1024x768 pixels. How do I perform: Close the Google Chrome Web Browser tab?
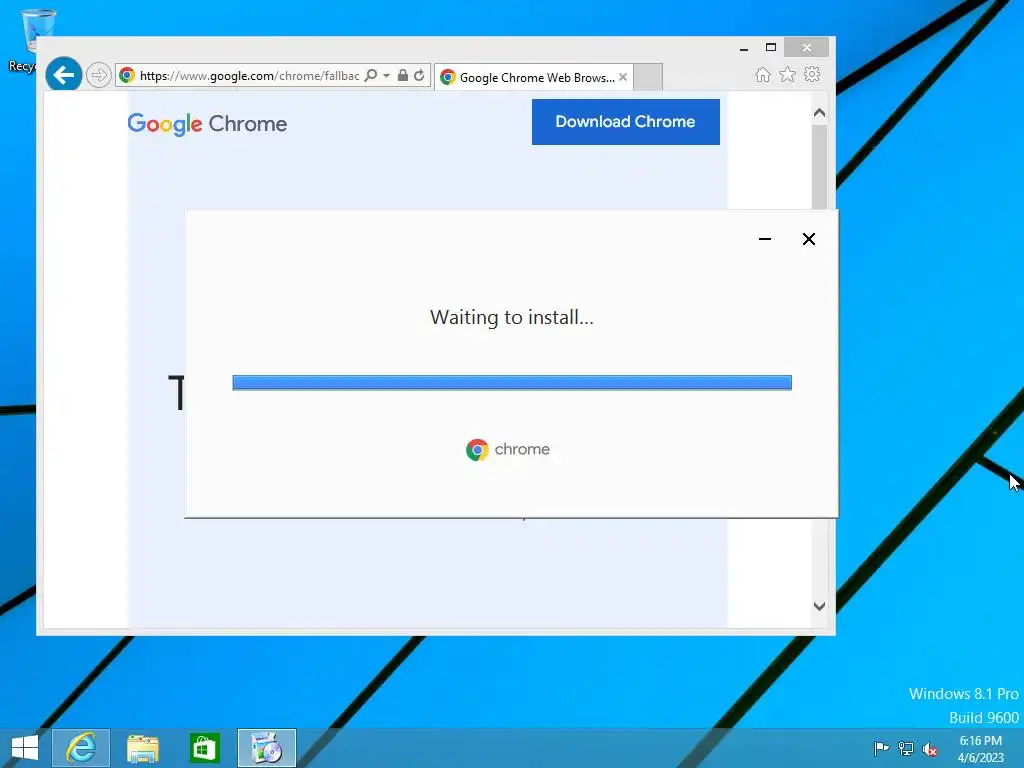pos(623,77)
